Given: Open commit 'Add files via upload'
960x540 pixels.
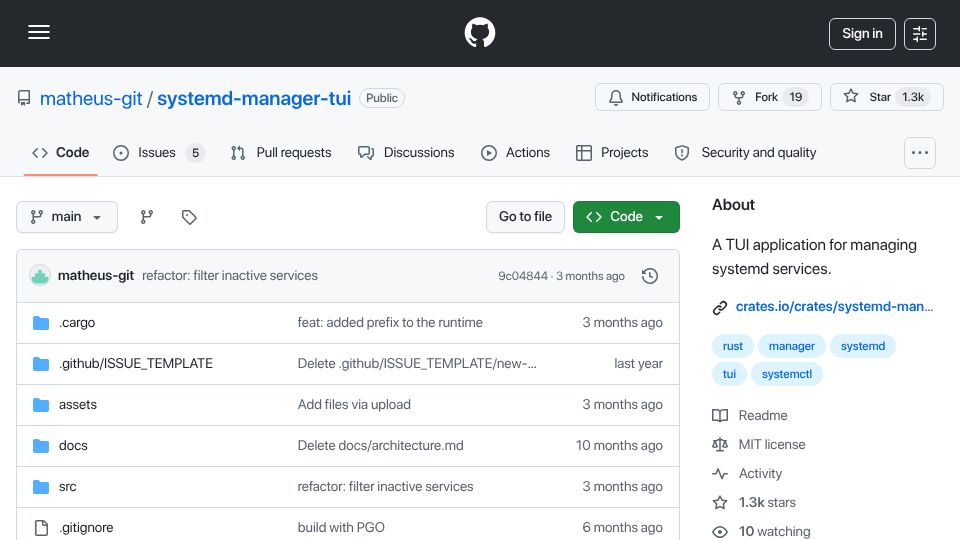Looking at the screenshot, I should click(x=354, y=405).
